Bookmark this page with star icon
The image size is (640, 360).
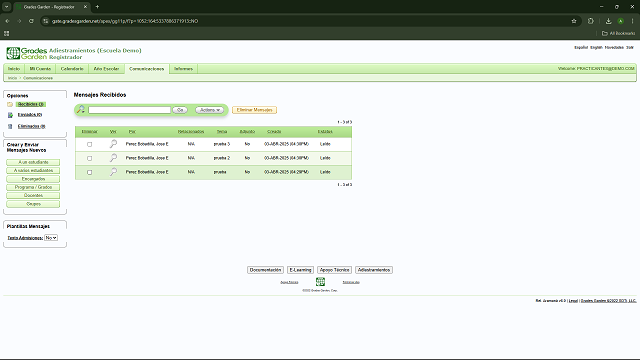pyautogui.click(x=574, y=21)
